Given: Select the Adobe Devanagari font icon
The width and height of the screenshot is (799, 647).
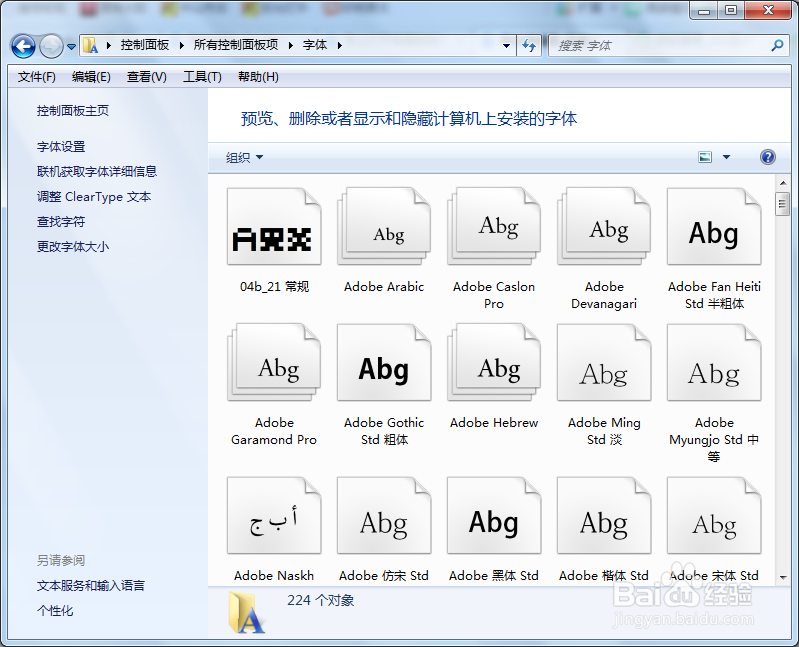Looking at the screenshot, I should [x=604, y=227].
